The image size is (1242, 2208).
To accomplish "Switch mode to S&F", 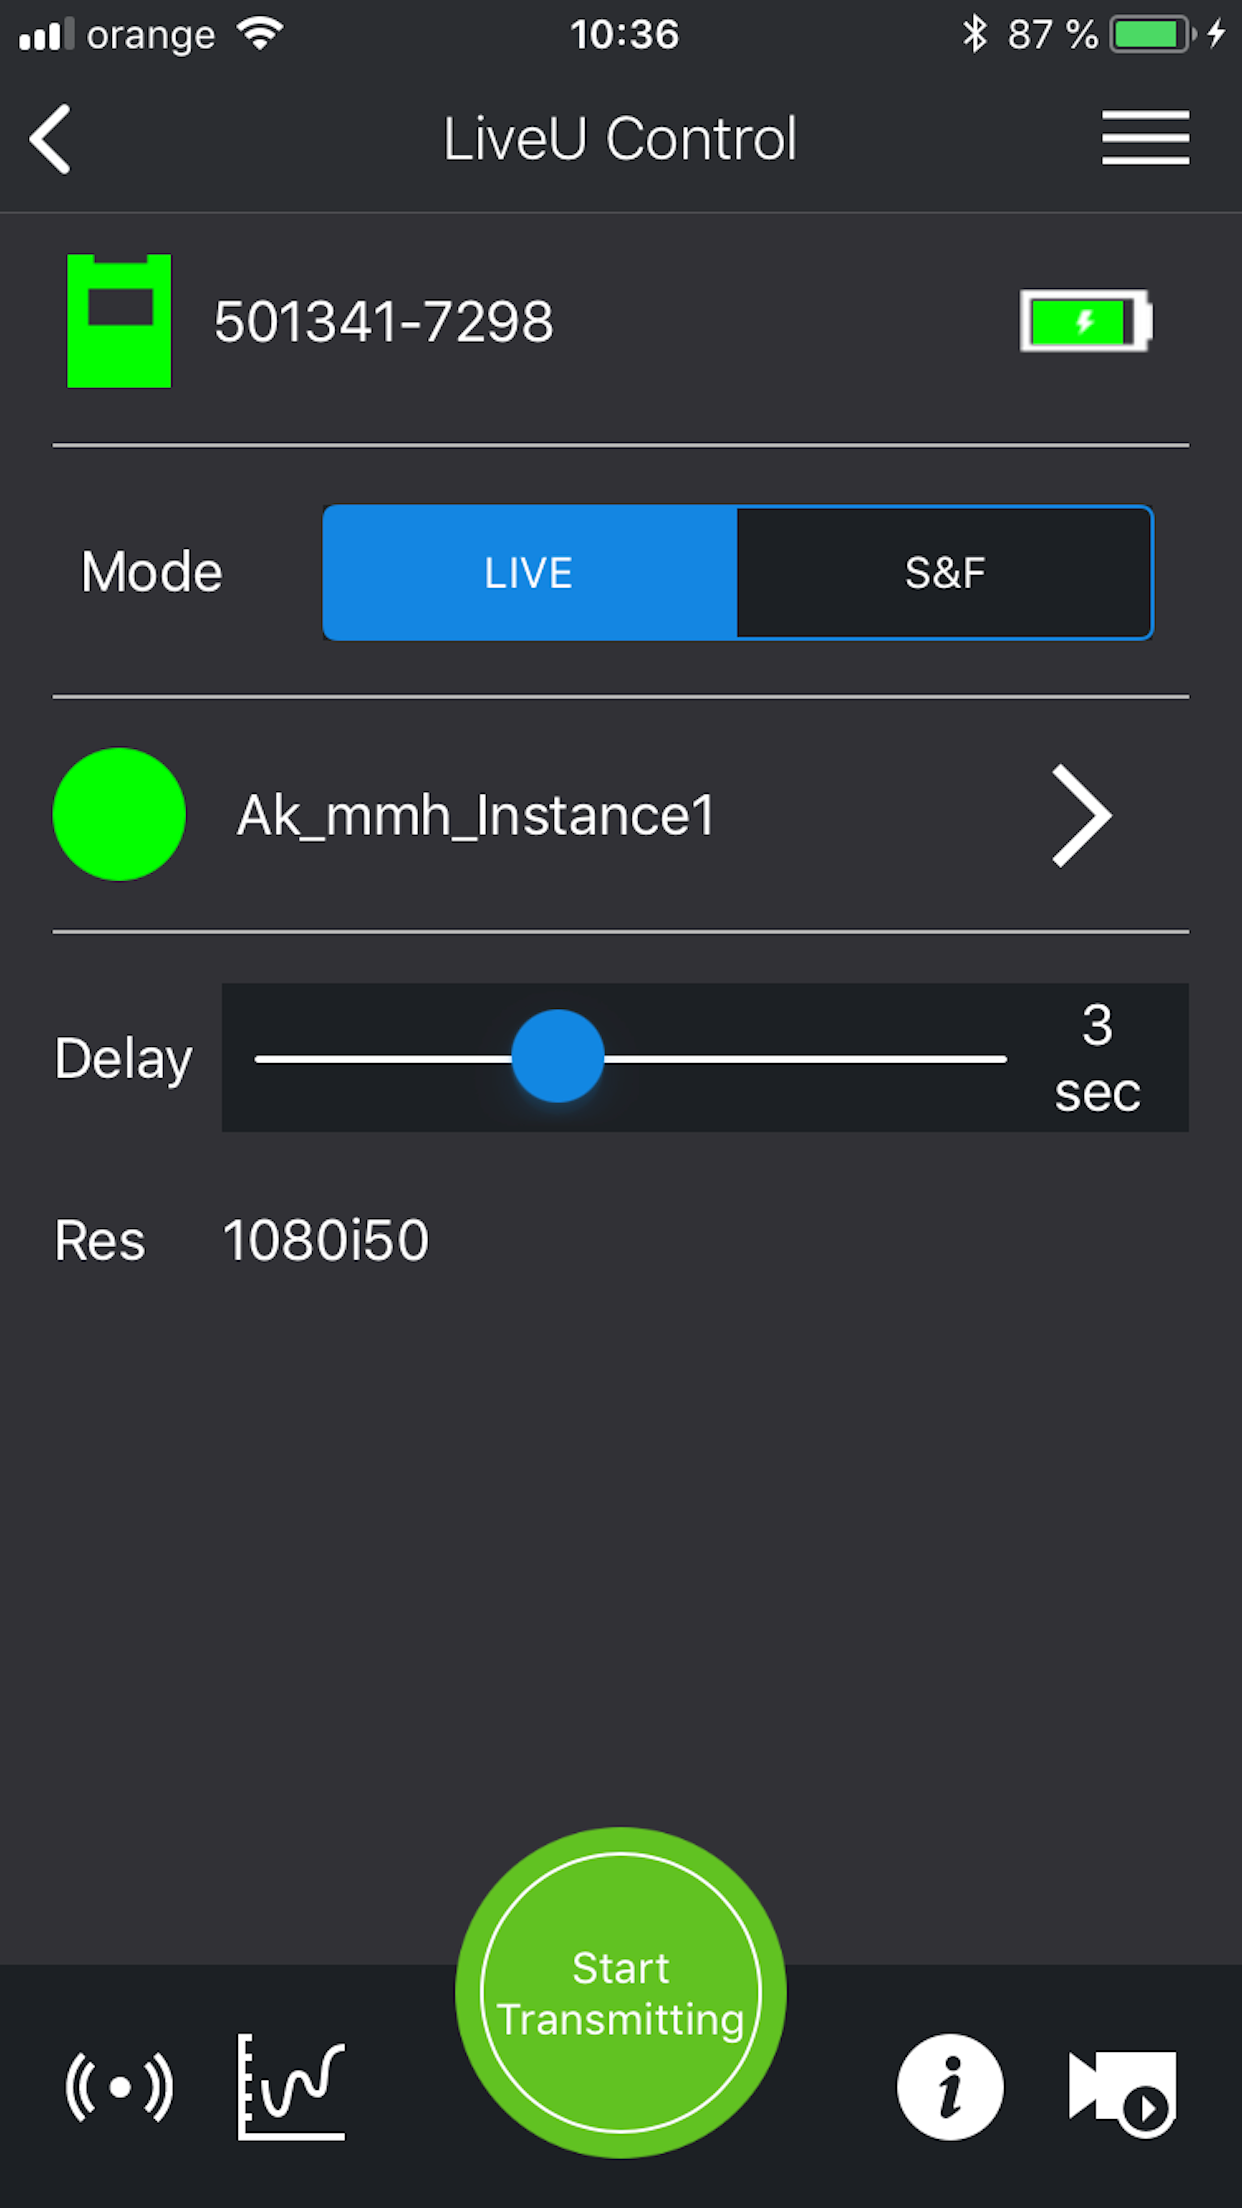I will point(945,572).
